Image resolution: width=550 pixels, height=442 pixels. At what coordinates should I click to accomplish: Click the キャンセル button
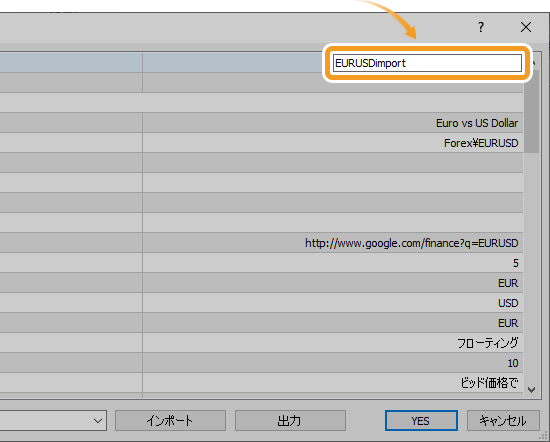(x=503, y=420)
